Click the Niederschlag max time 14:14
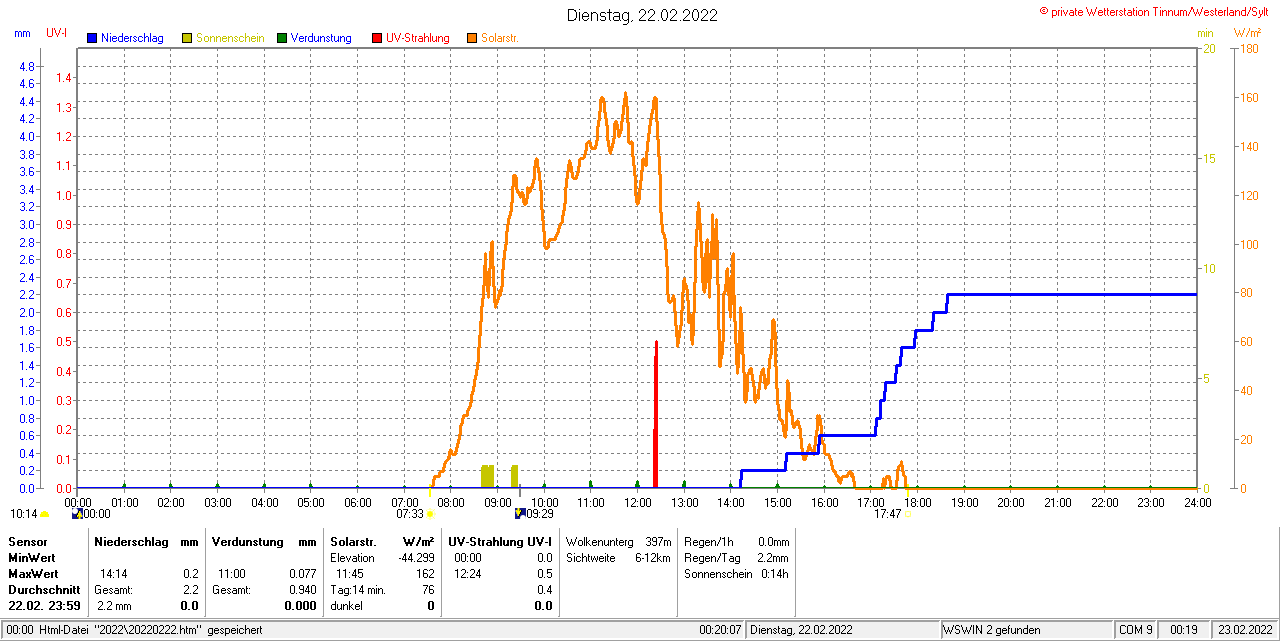 114,574
